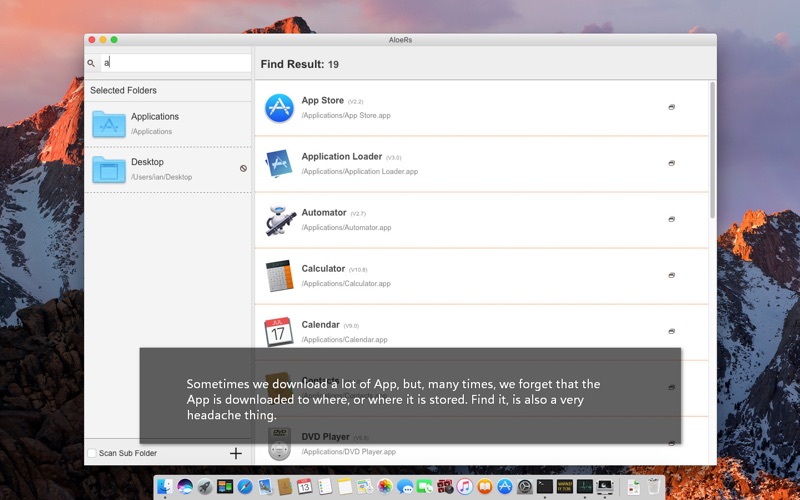
Task: Click the App Store app icon in results
Action: pyautogui.click(x=279, y=108)
